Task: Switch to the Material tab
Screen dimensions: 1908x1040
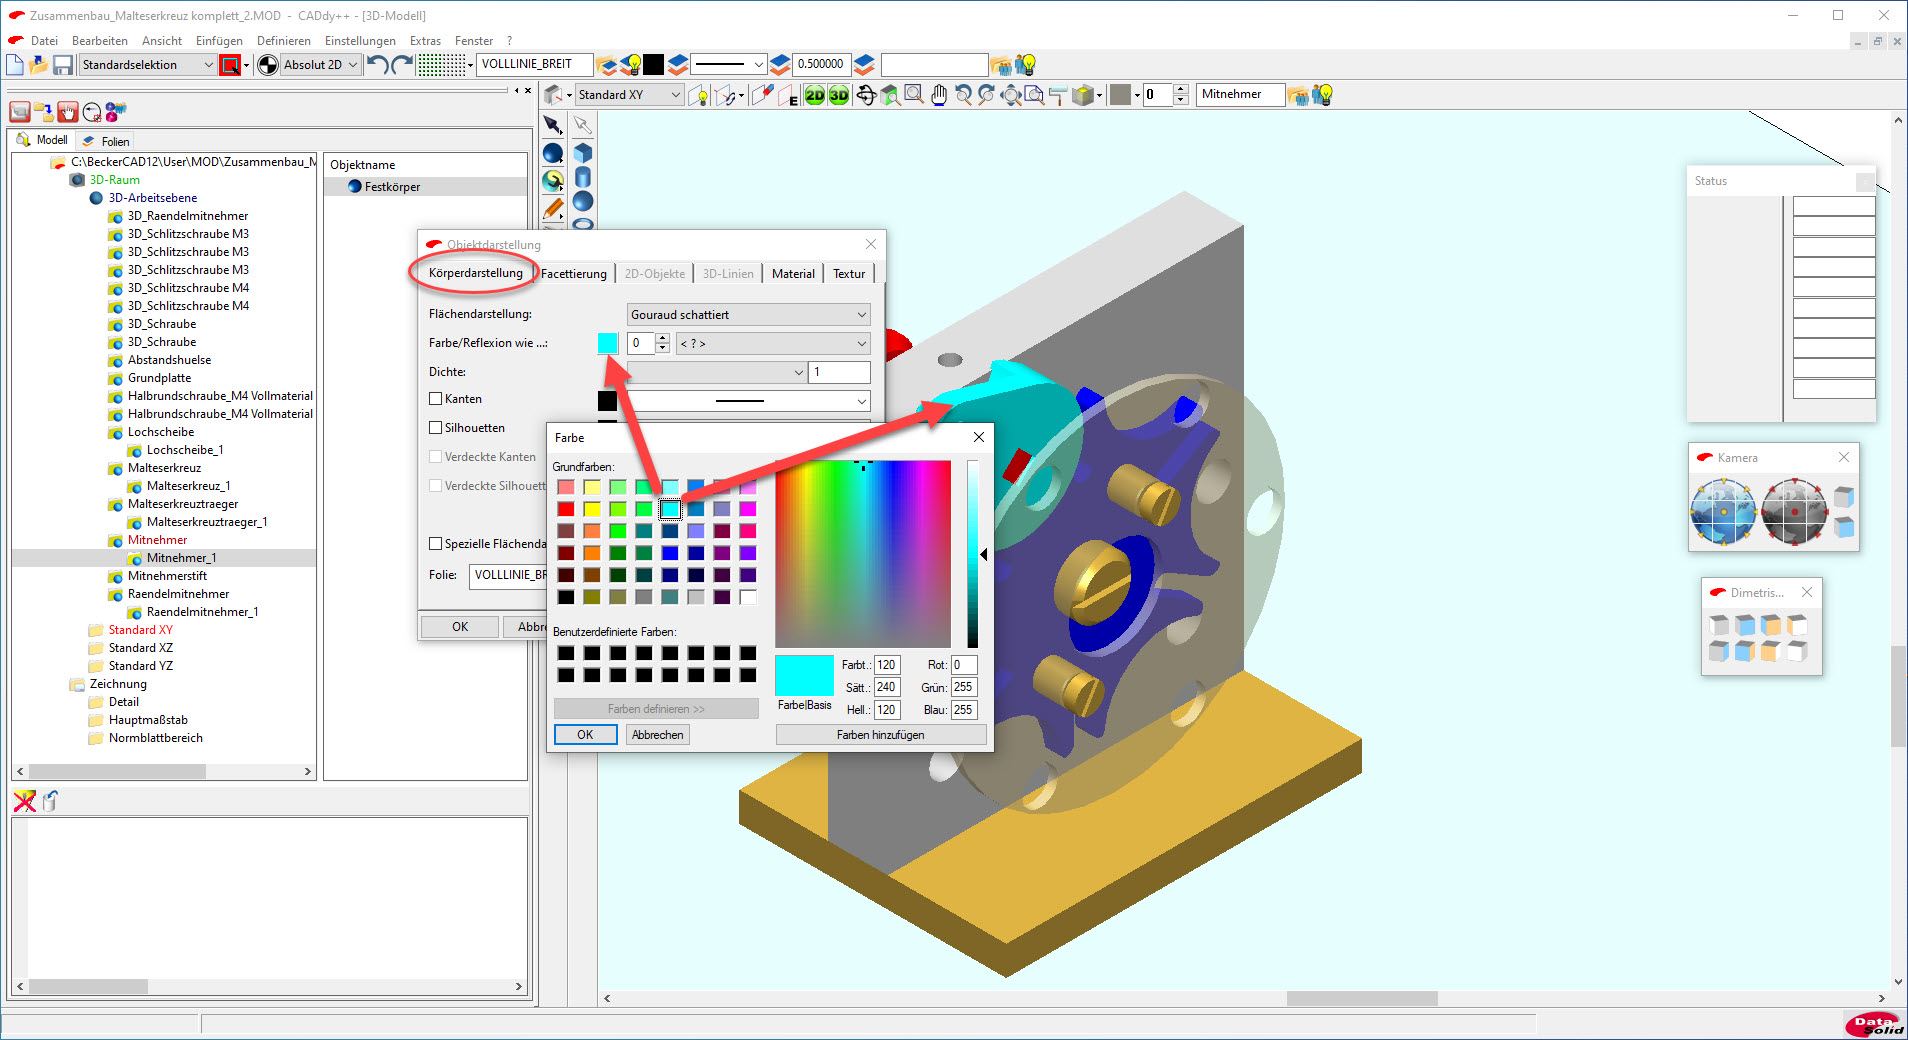Action: (x=793, y=274)
